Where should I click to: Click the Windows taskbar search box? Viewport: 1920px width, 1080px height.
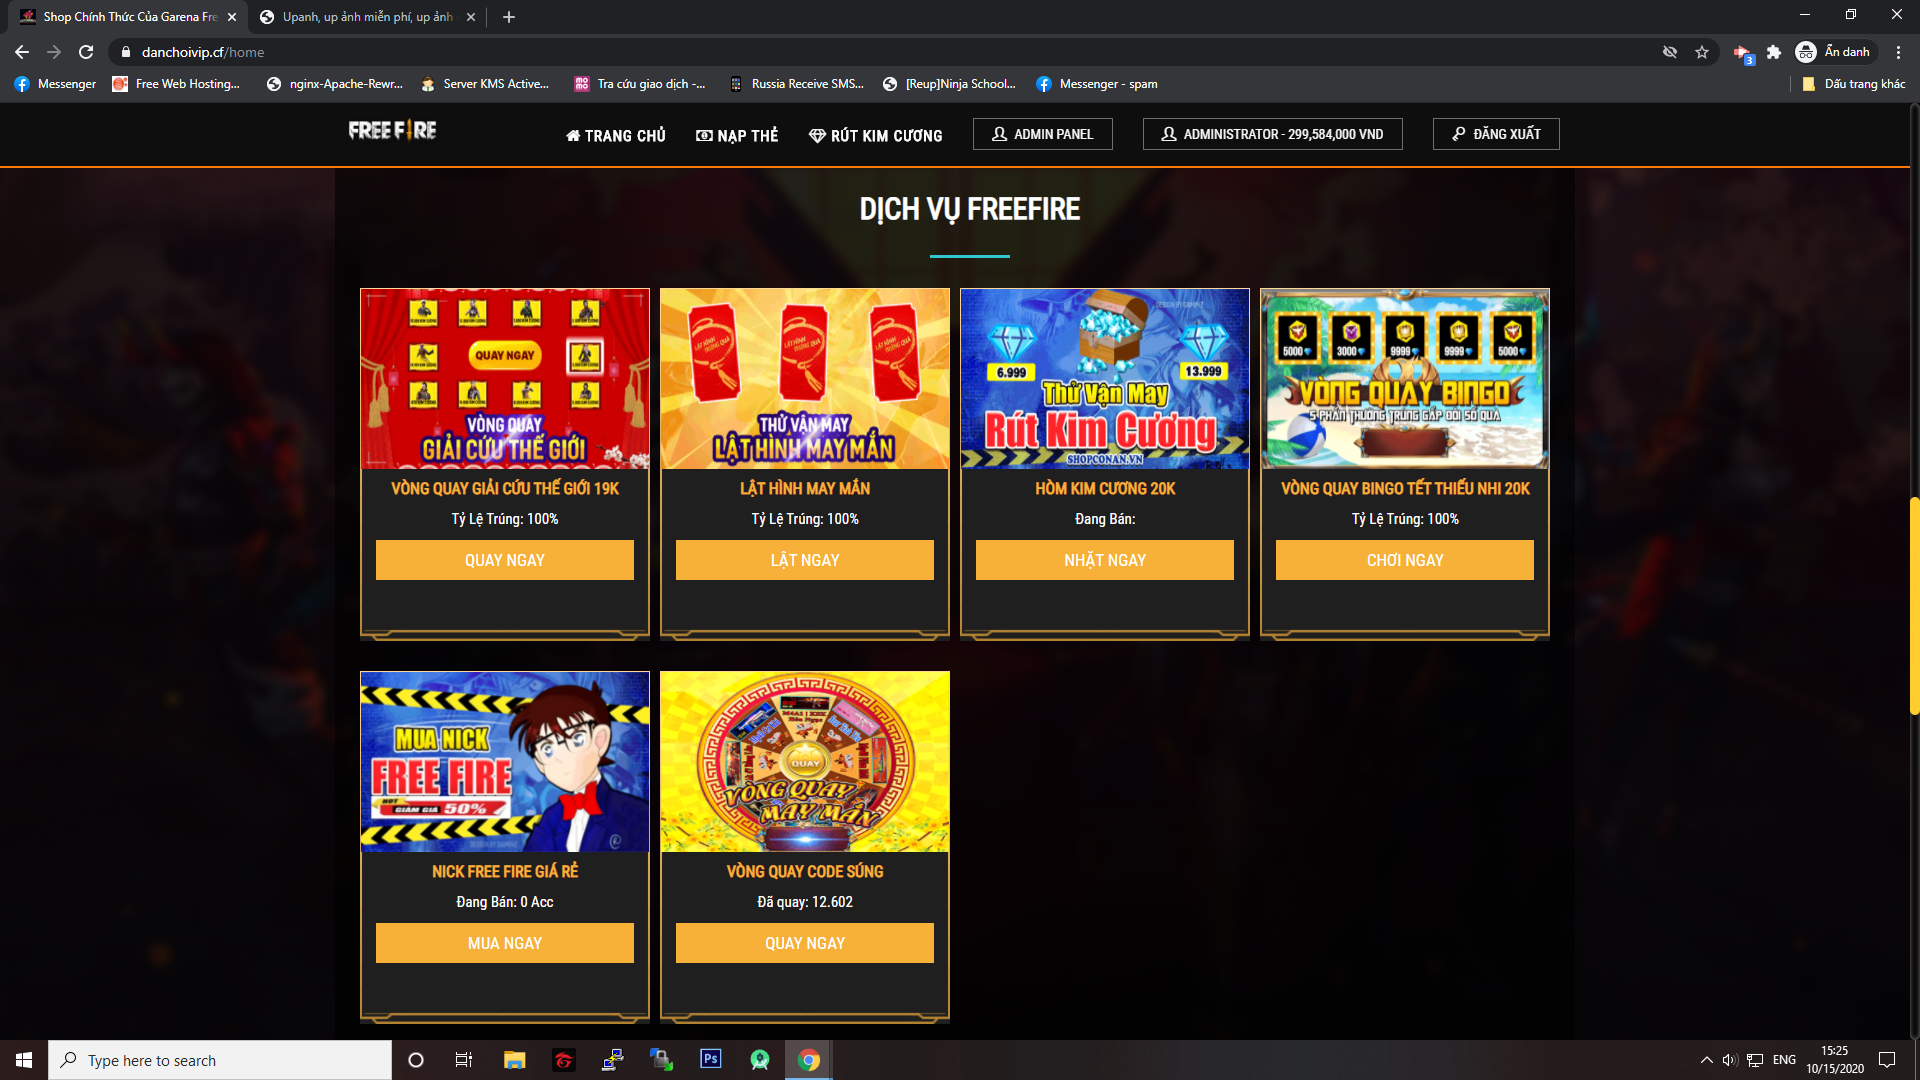click(220, 1060)
